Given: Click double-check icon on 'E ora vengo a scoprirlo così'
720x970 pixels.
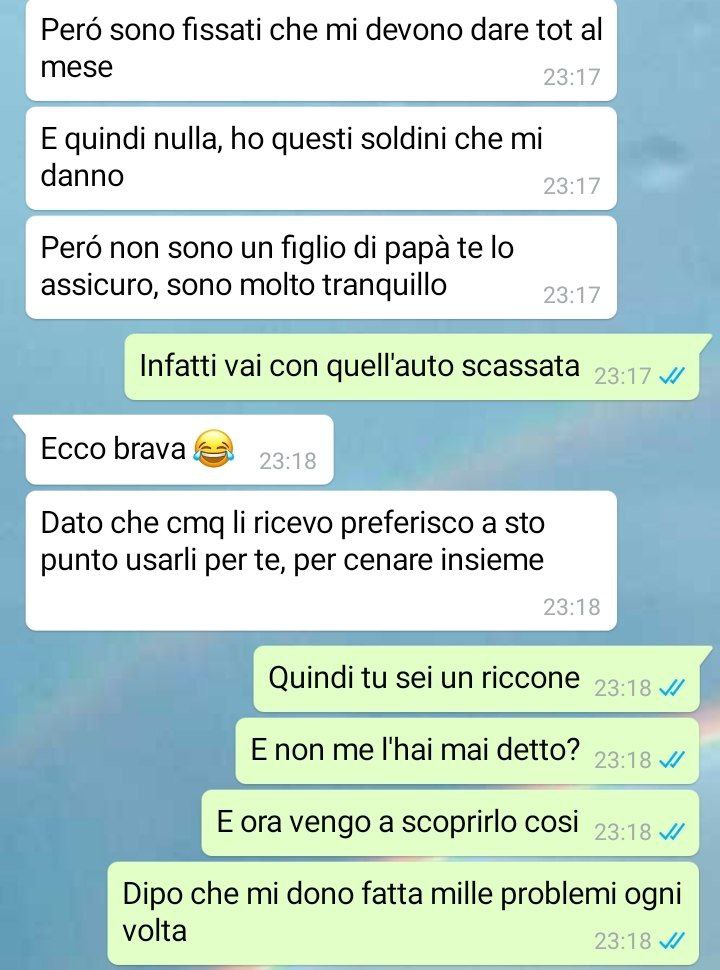Looking at the screenshot, I should click(x=672, y=831).
